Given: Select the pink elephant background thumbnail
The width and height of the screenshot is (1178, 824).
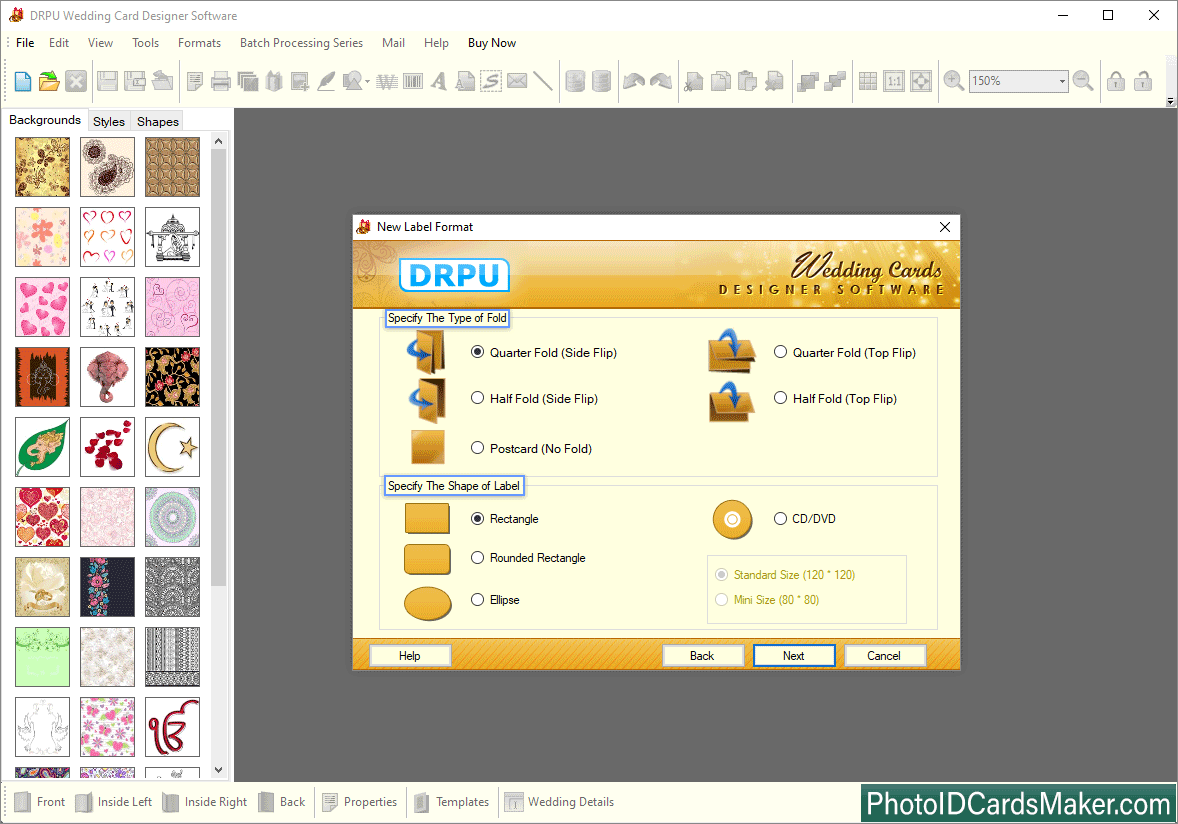Looking at the screenshot, I should (107, 377).
